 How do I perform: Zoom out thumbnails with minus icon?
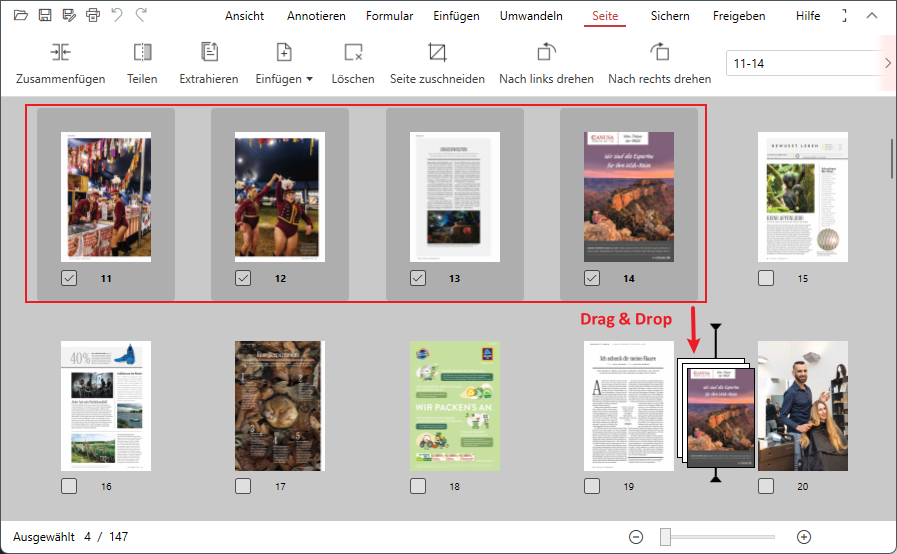pyautogui.click(x=636, y=537)
